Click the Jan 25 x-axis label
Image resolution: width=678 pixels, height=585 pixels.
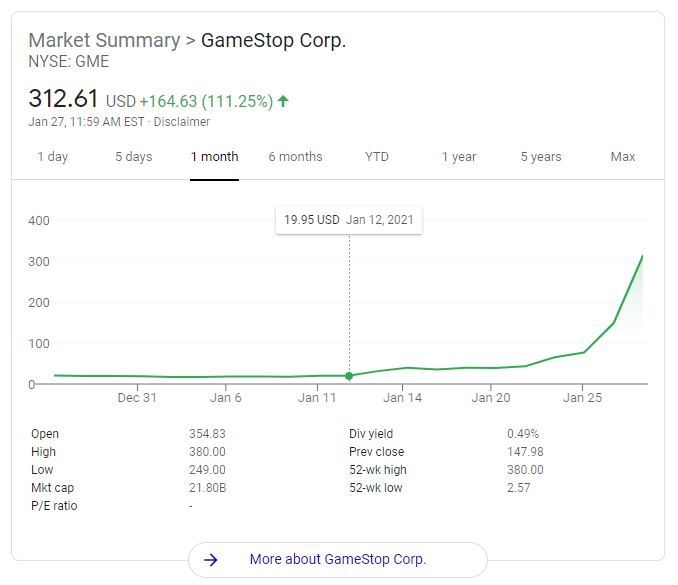pos(582,398)
